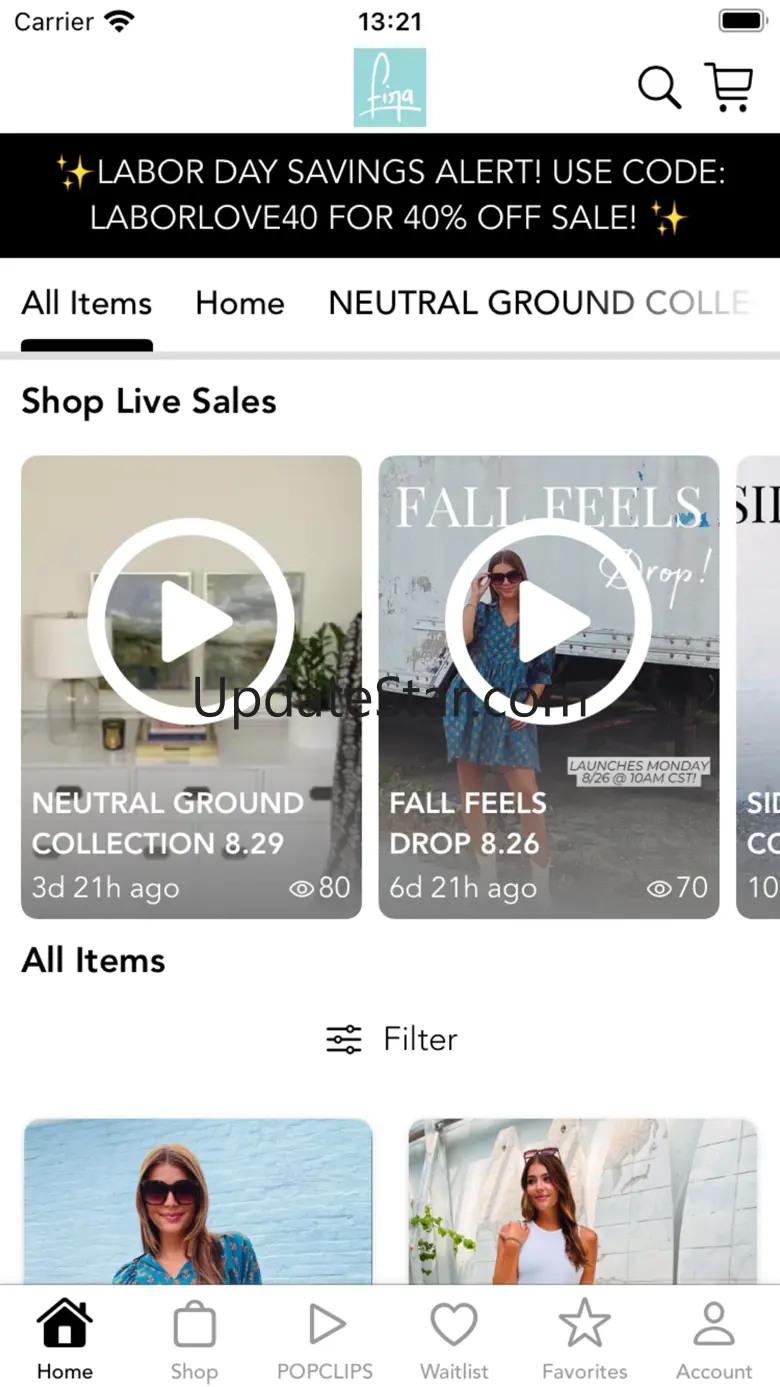Open the Filter options
780x1387 pixels.
[391, 1040]
